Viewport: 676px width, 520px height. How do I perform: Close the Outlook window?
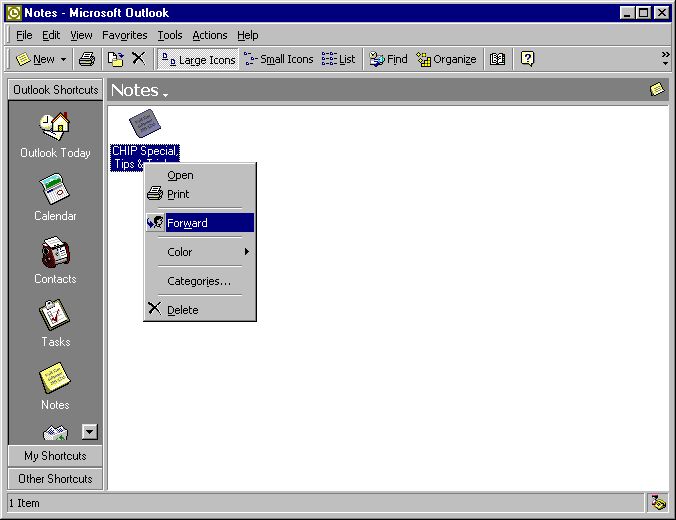click(661, 13)
